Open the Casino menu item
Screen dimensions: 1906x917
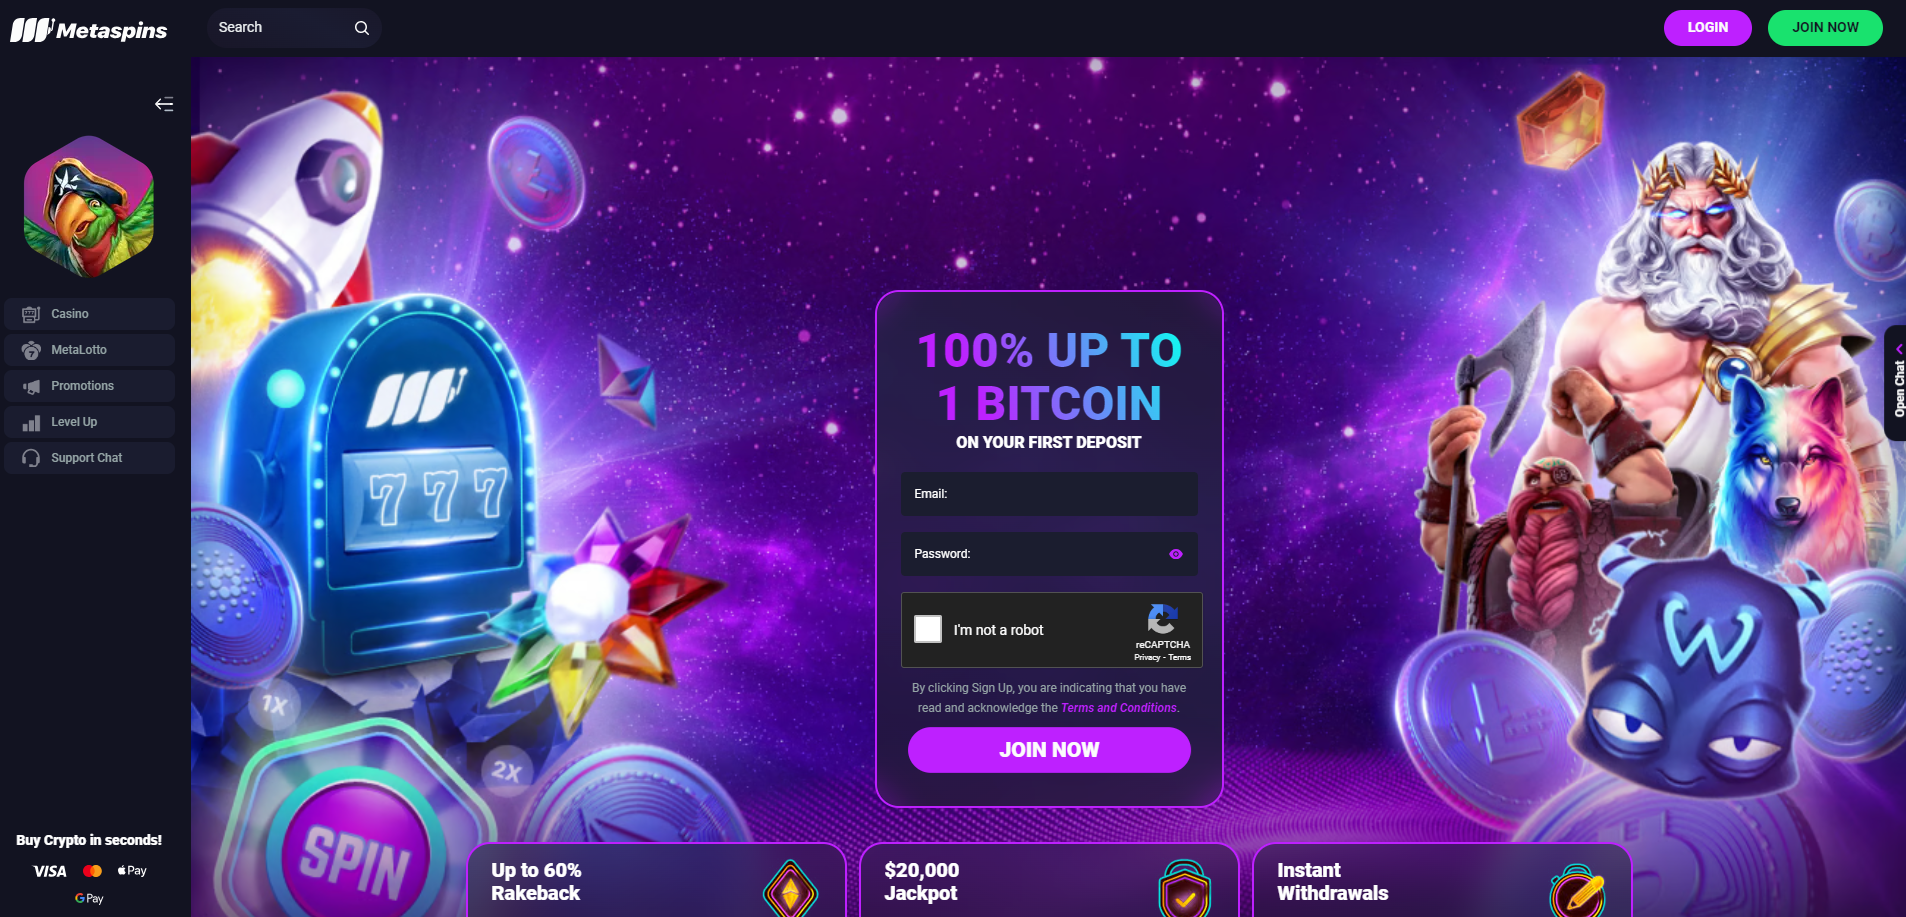[x=89, y=314]
